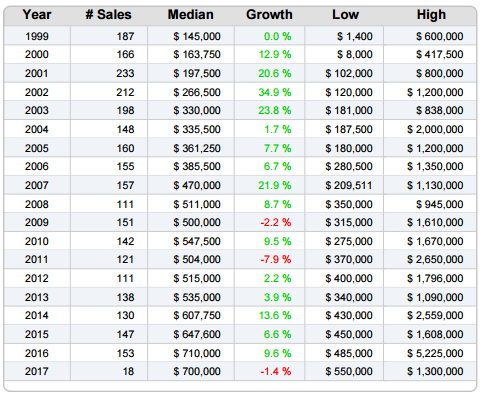Select the -7.9 % growth for 2011

pos(276,259)
